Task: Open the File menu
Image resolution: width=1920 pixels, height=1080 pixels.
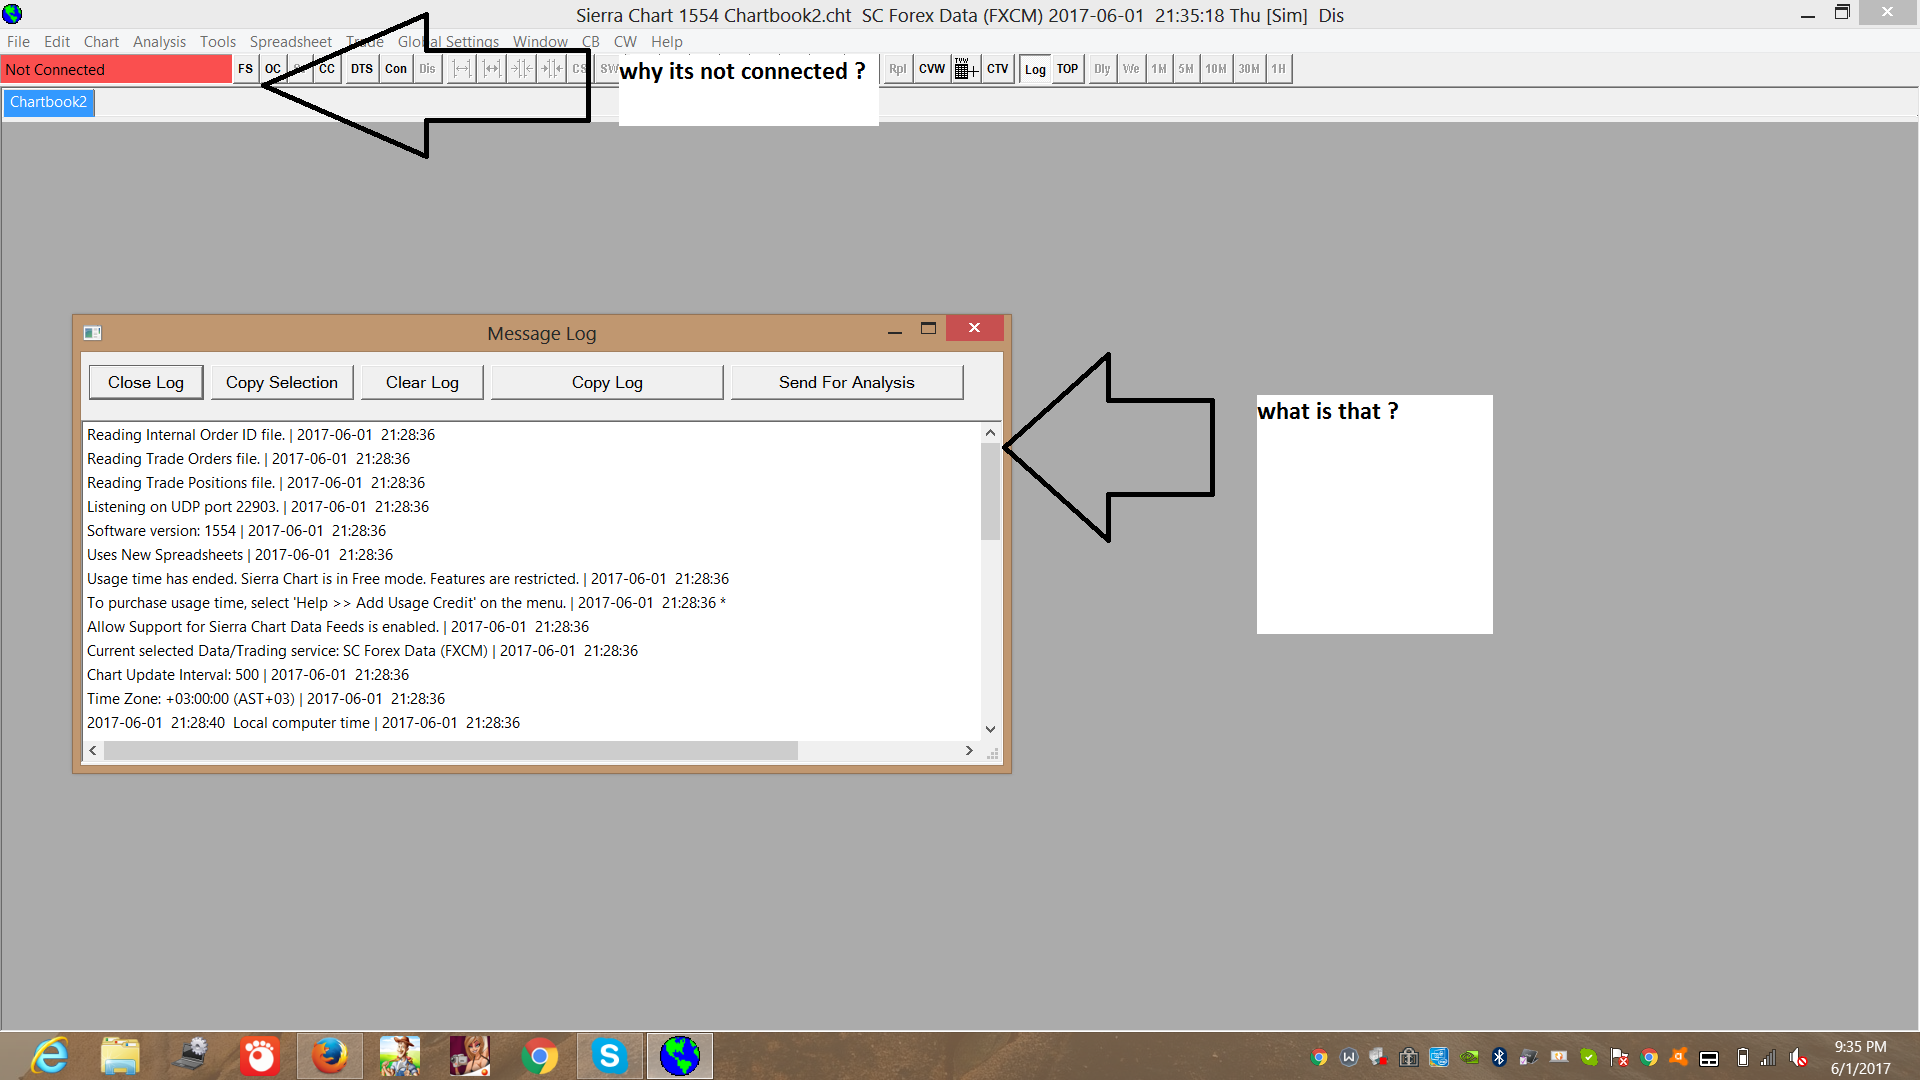Action: [18, 41]
